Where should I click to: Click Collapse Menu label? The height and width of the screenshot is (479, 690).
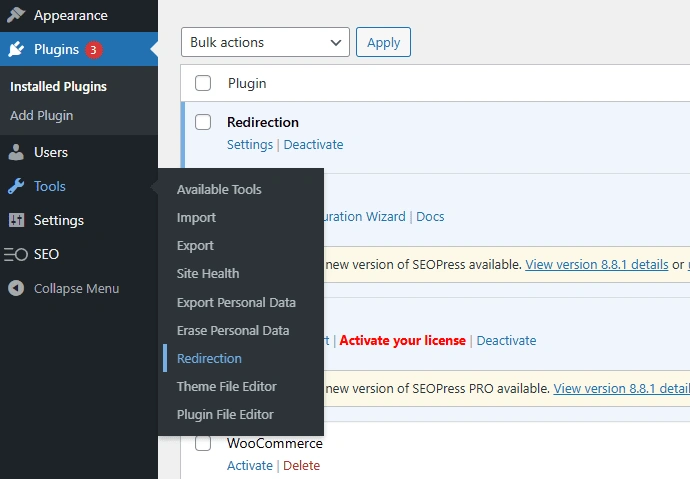pyautogui.click(x=77, y=289)
